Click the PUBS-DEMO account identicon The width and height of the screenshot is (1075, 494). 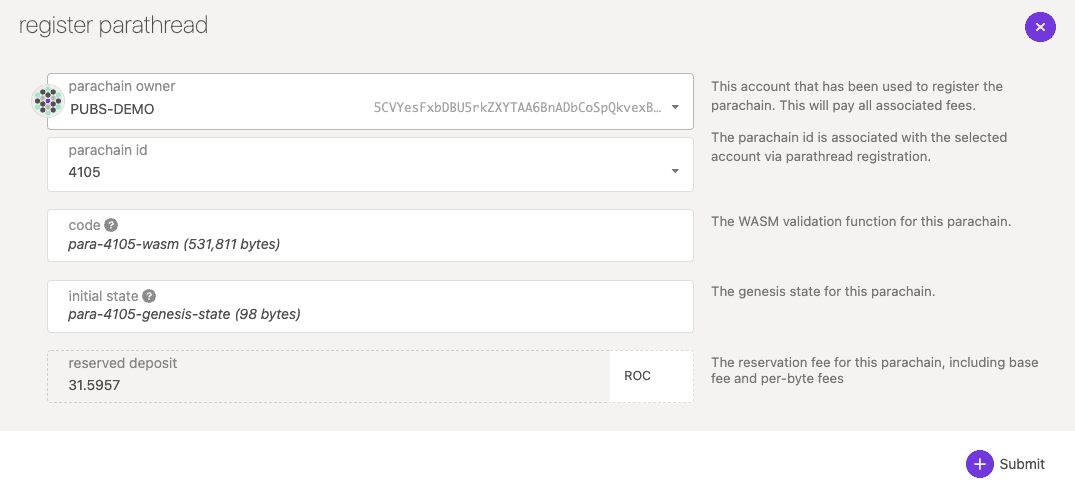(x=48, y=101)
